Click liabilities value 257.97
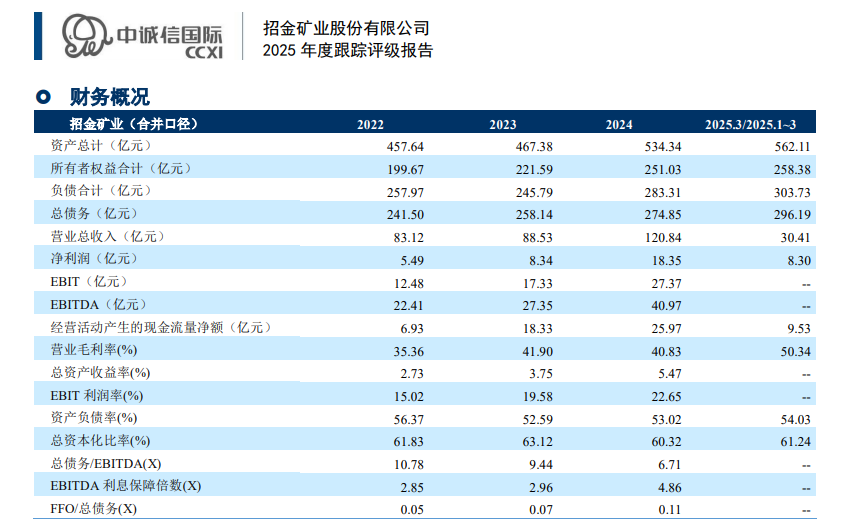Image resolution: width=843 pixels, height=521 pixels. (x=405, y=192)
